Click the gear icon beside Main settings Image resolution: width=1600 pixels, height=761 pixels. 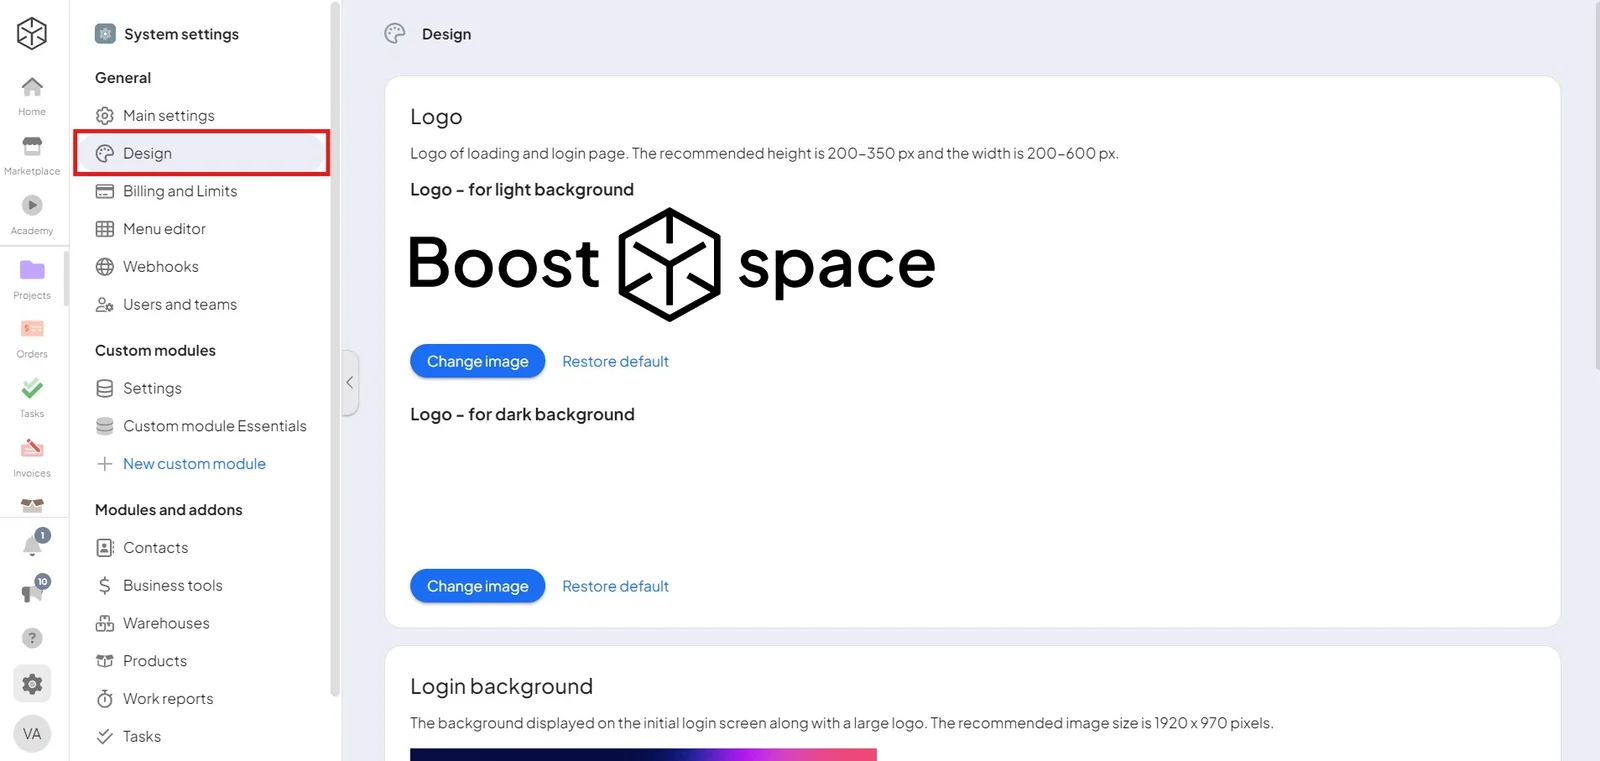pos(104,116)
